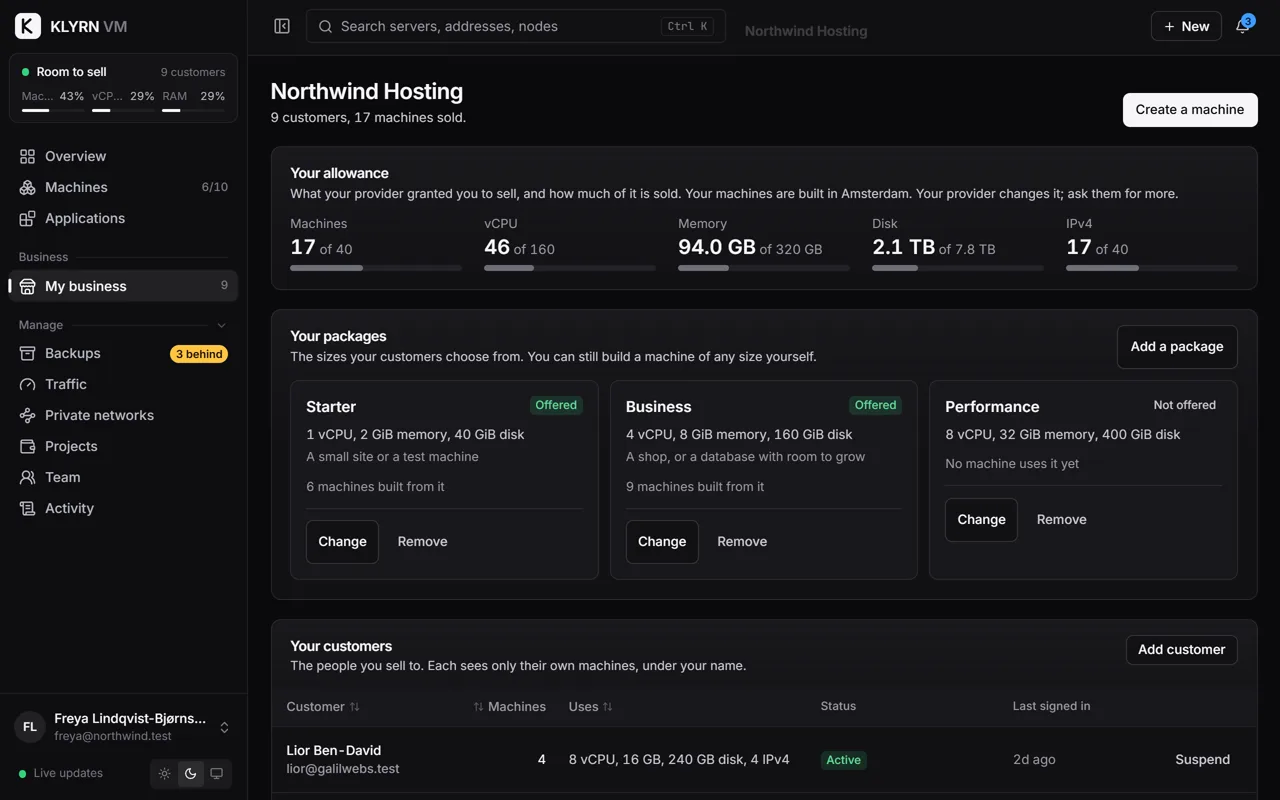This screenshot has height=800, width=1280.
Task: Sort by Uses column arrows icon
Action: (x=607, y=706)
